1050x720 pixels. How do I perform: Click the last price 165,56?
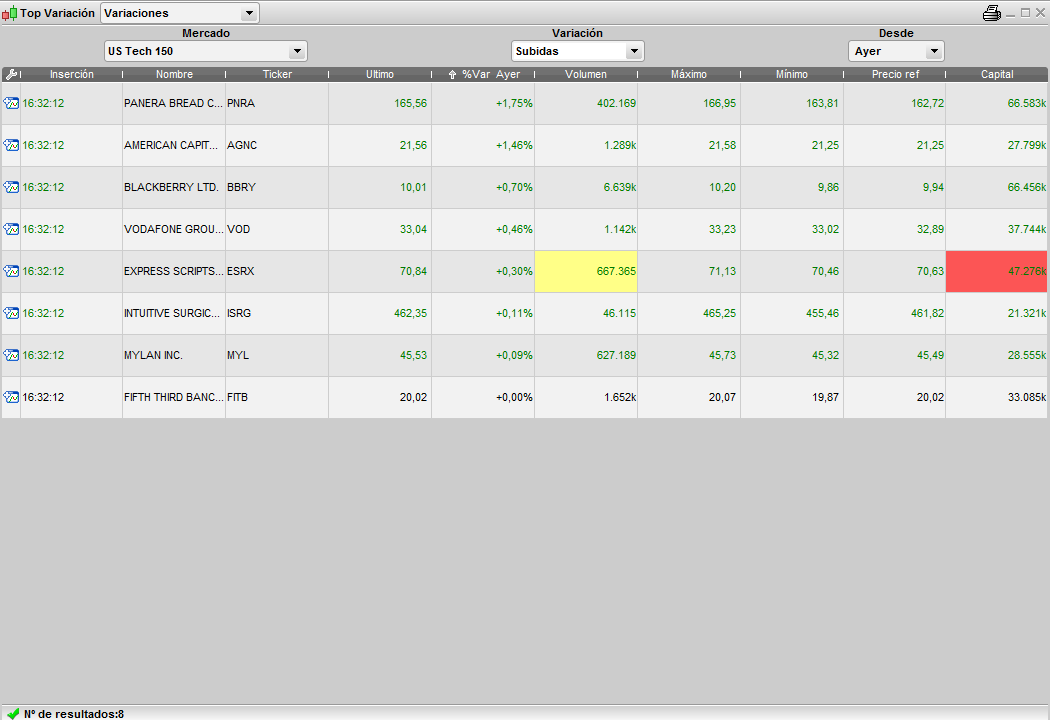[410, 103]
